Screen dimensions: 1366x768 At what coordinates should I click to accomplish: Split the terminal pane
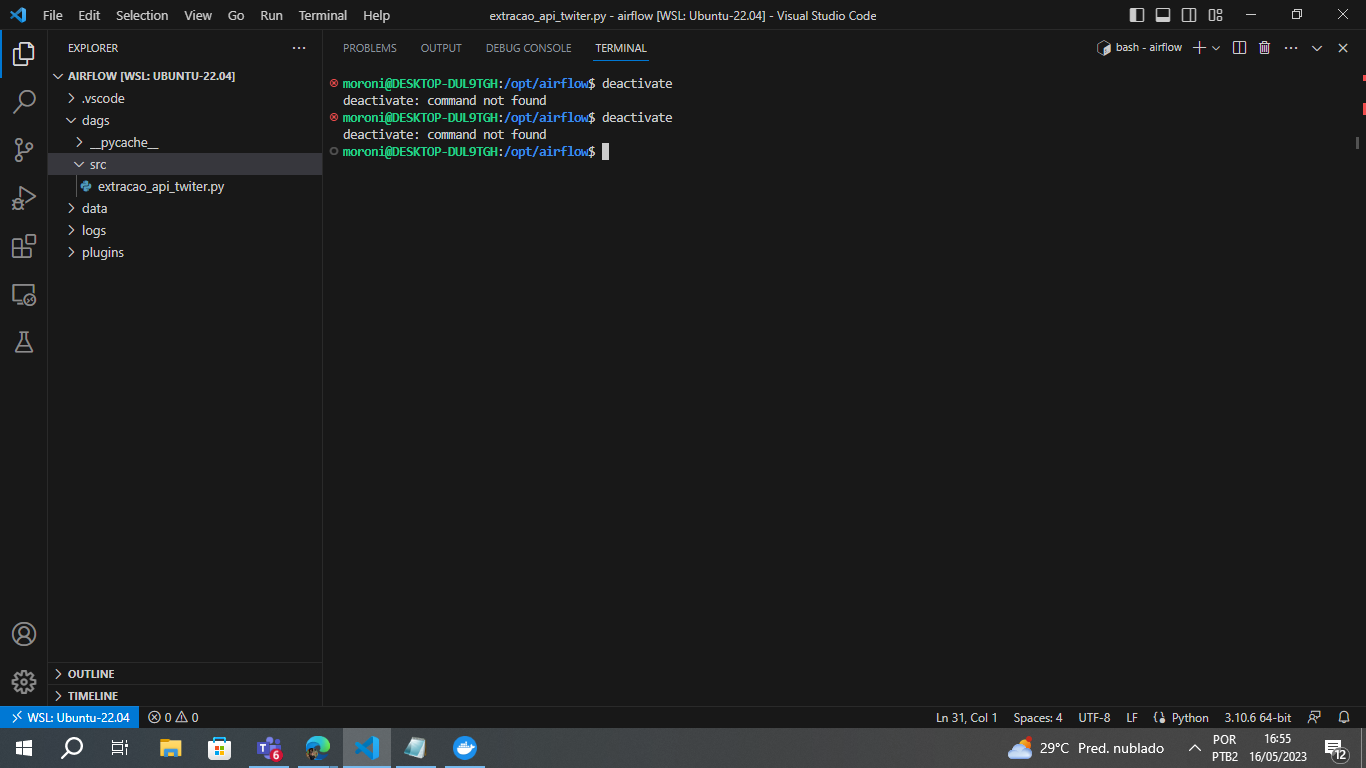pyautogui.click(x=1239, y=48)
